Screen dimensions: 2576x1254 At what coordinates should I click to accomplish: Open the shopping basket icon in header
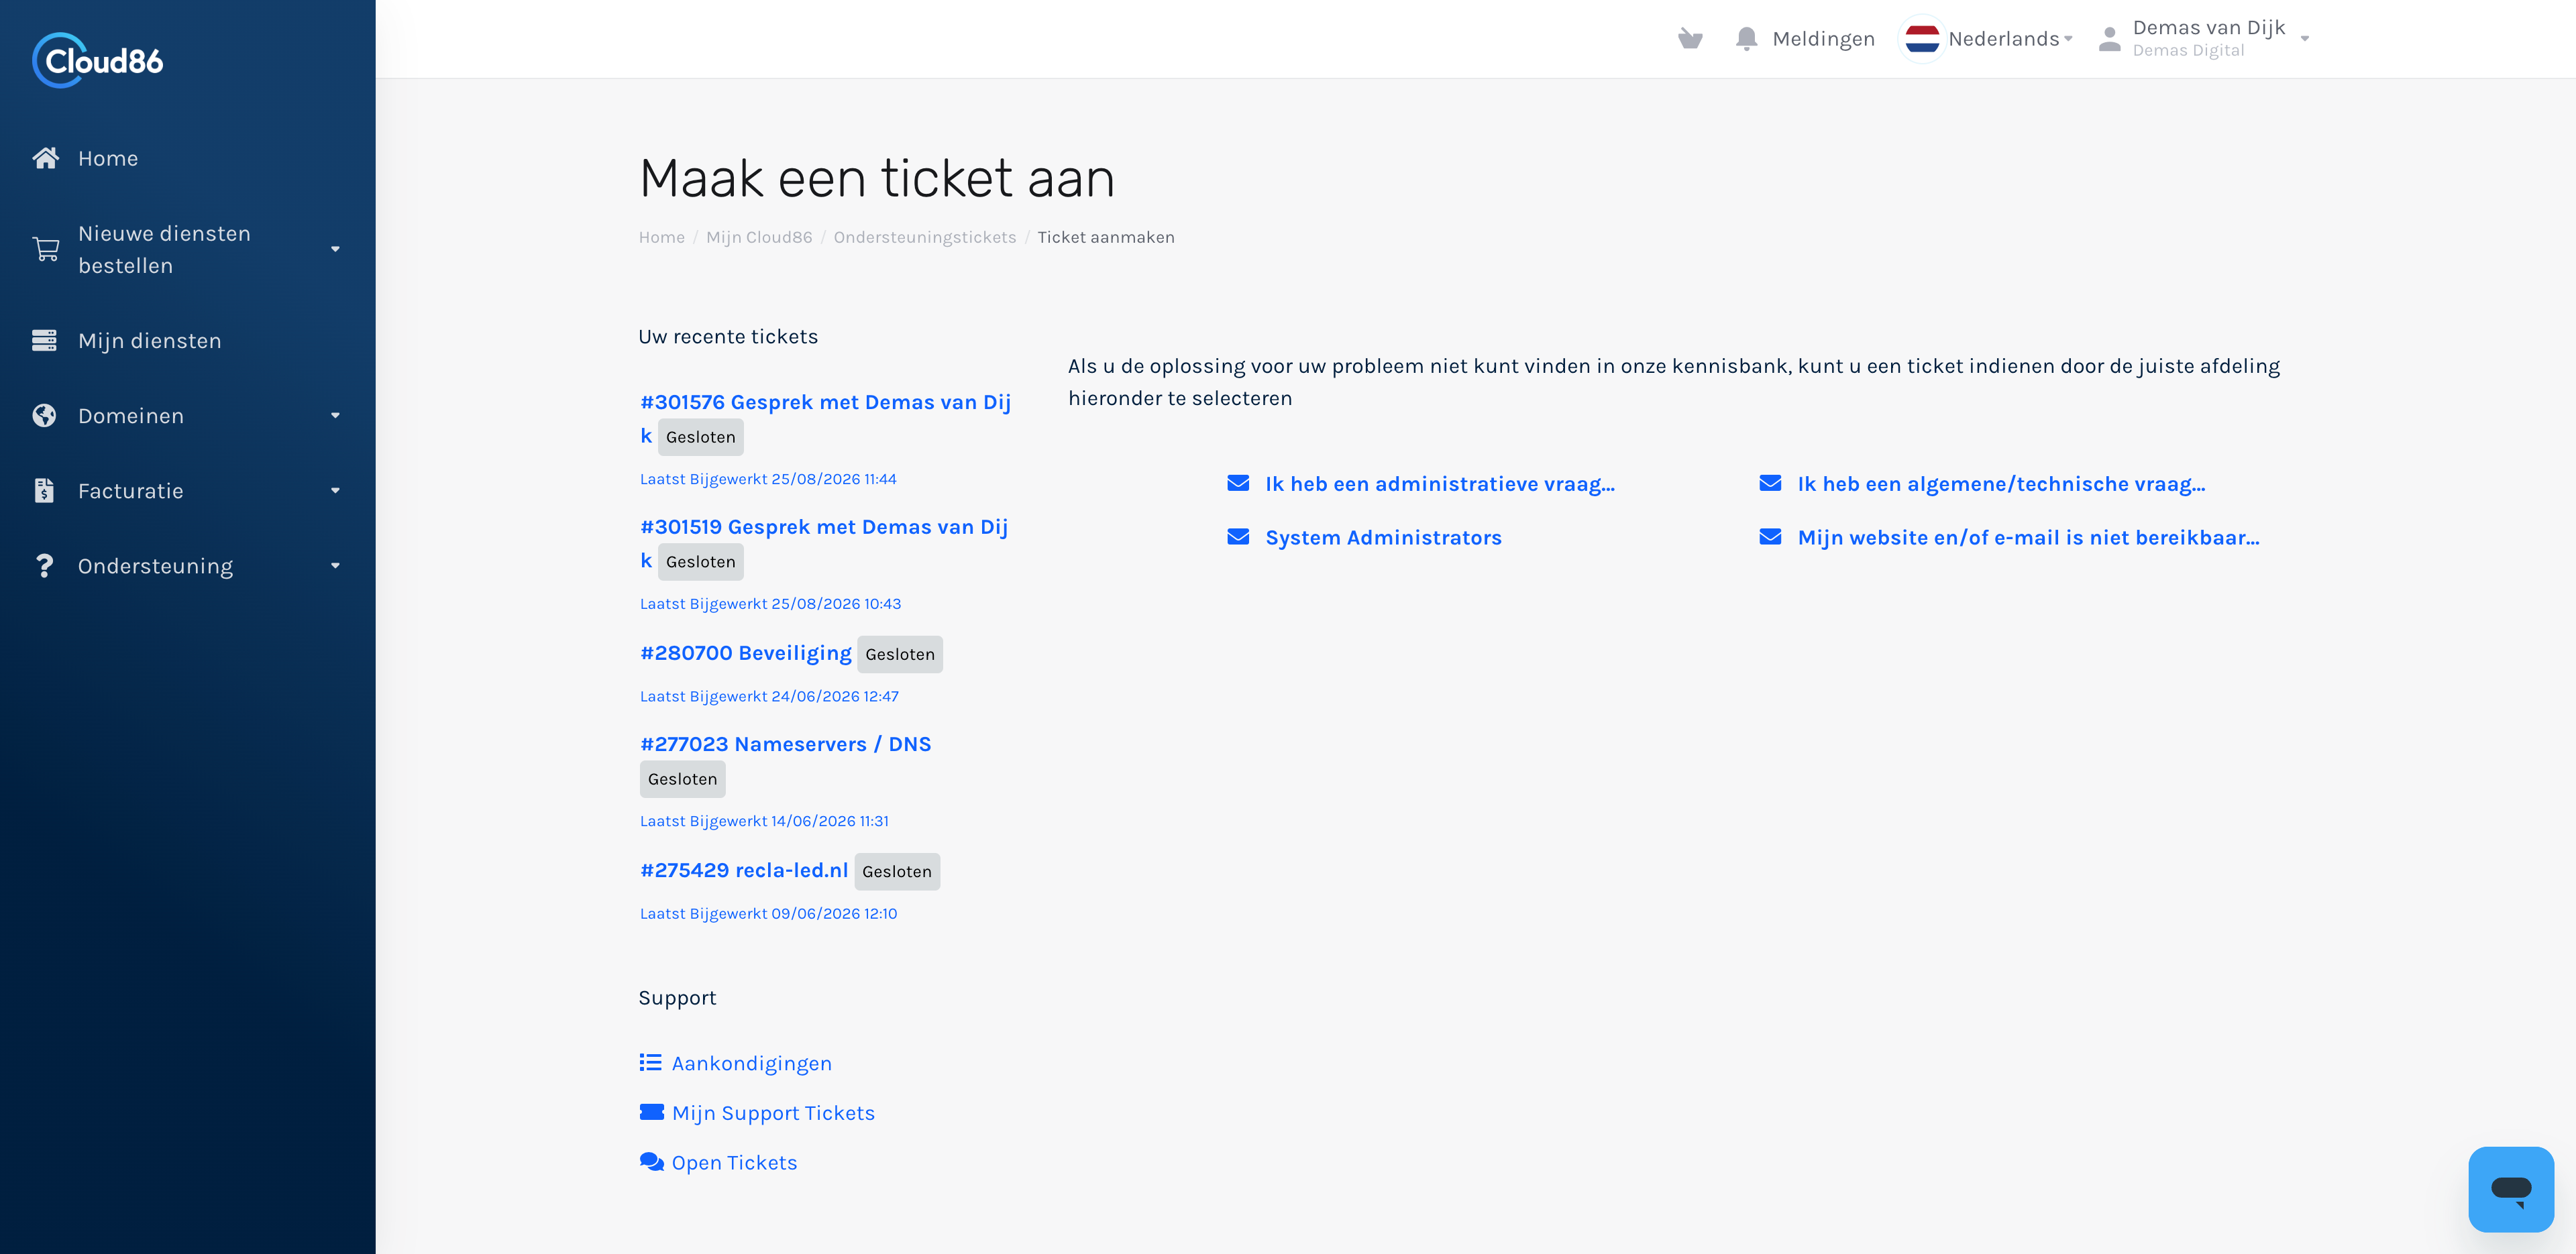pyautogui.click(x=1690, y=39)
